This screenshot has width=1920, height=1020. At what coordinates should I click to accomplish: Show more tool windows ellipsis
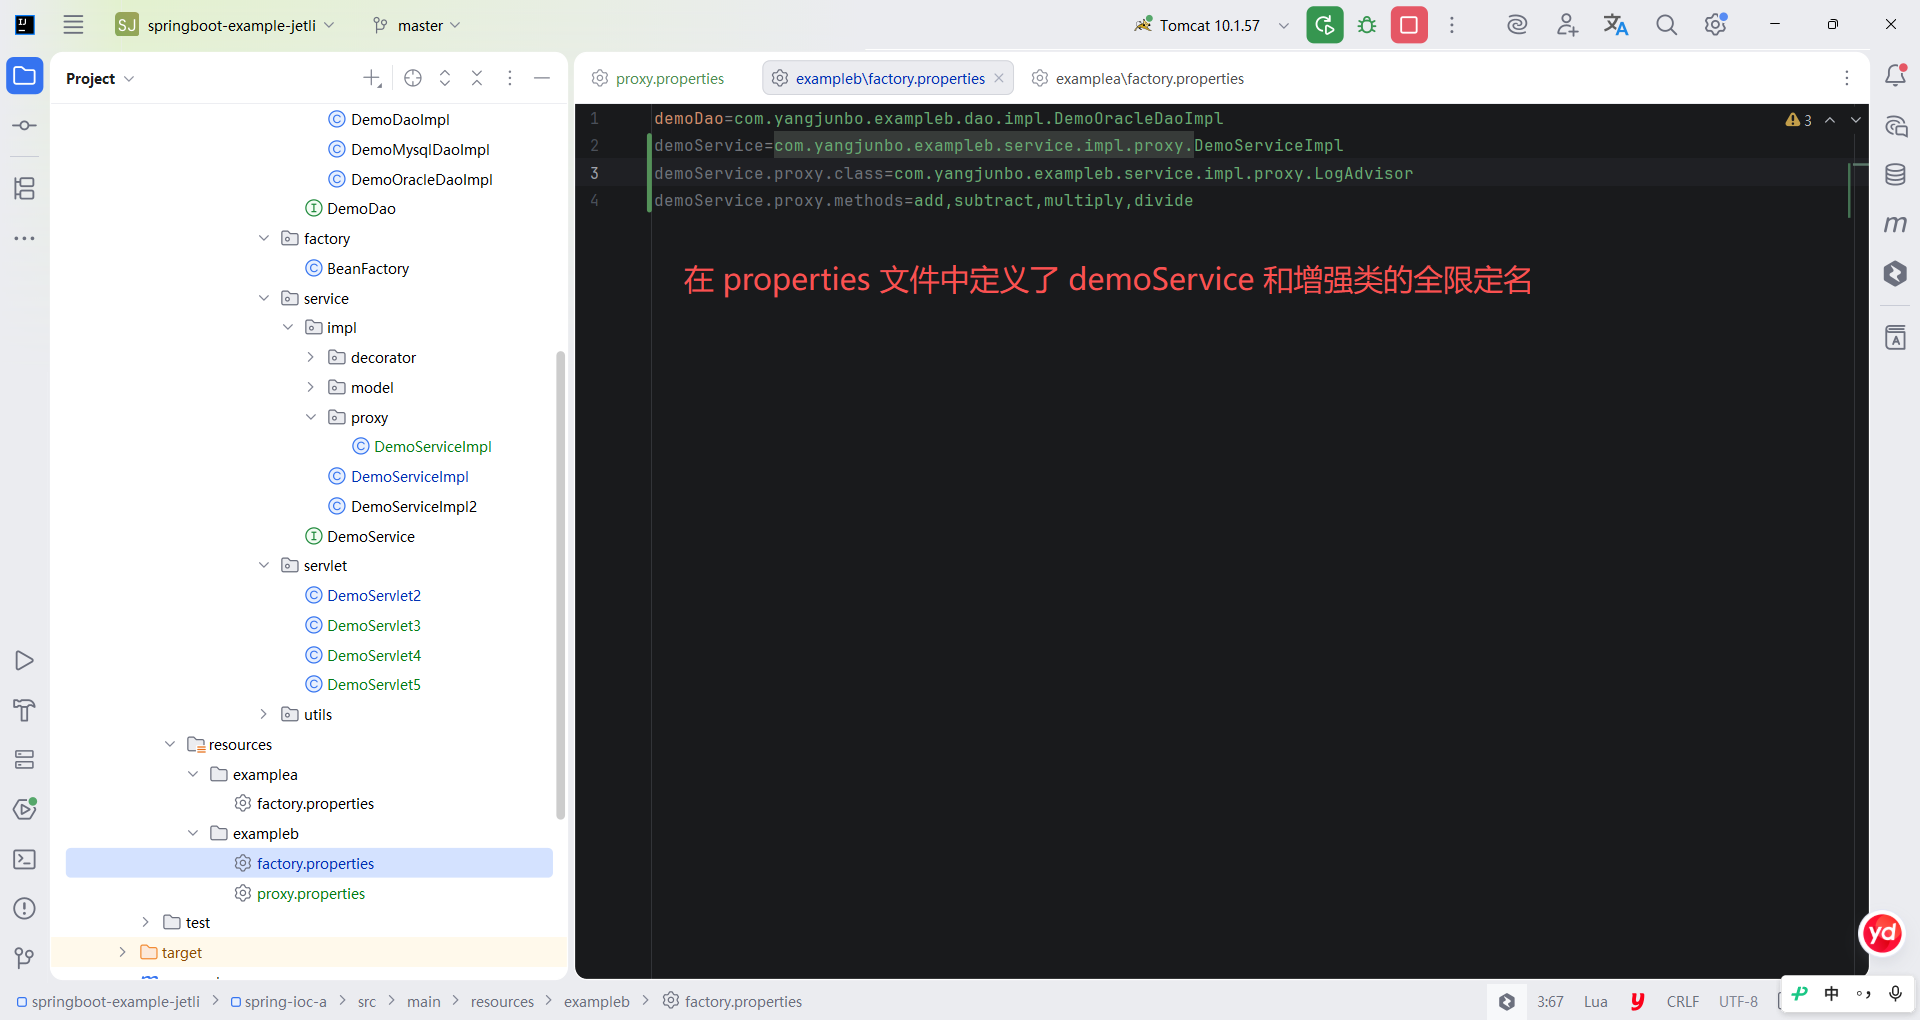(25, 238)
